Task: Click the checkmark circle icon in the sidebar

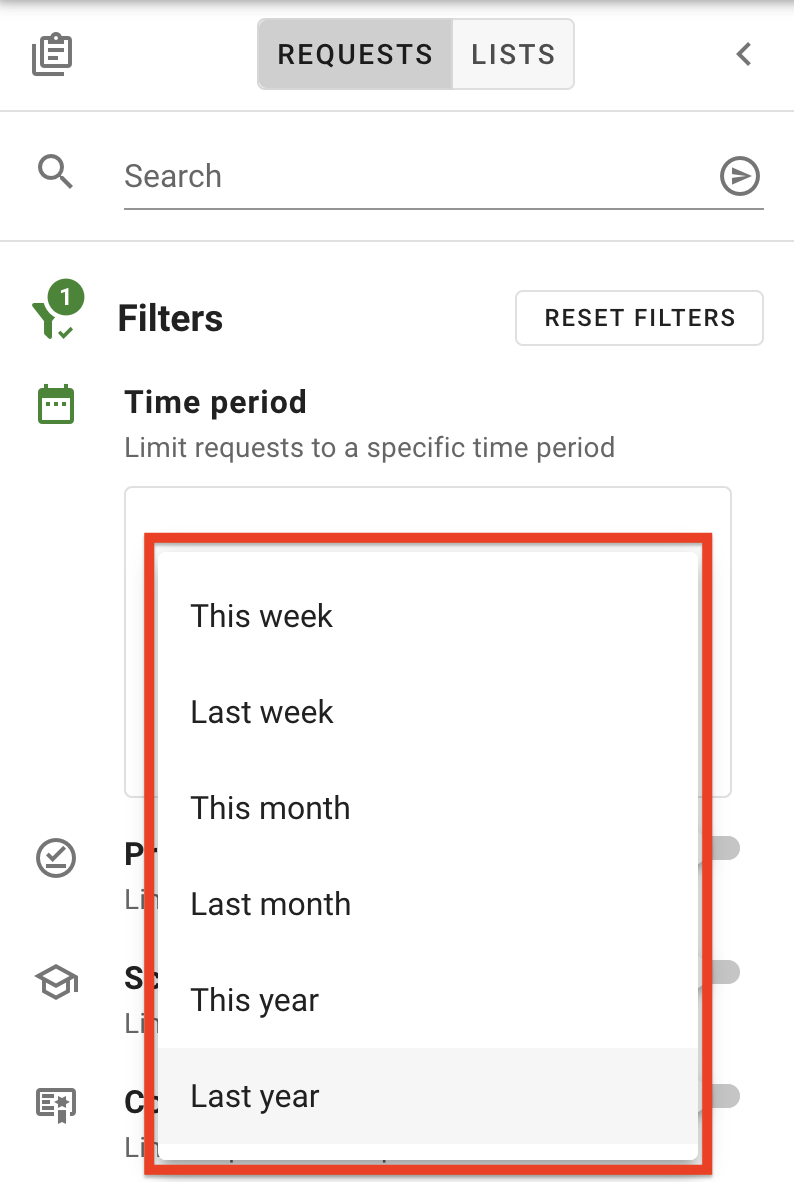Action: click(x=56, y=858)
